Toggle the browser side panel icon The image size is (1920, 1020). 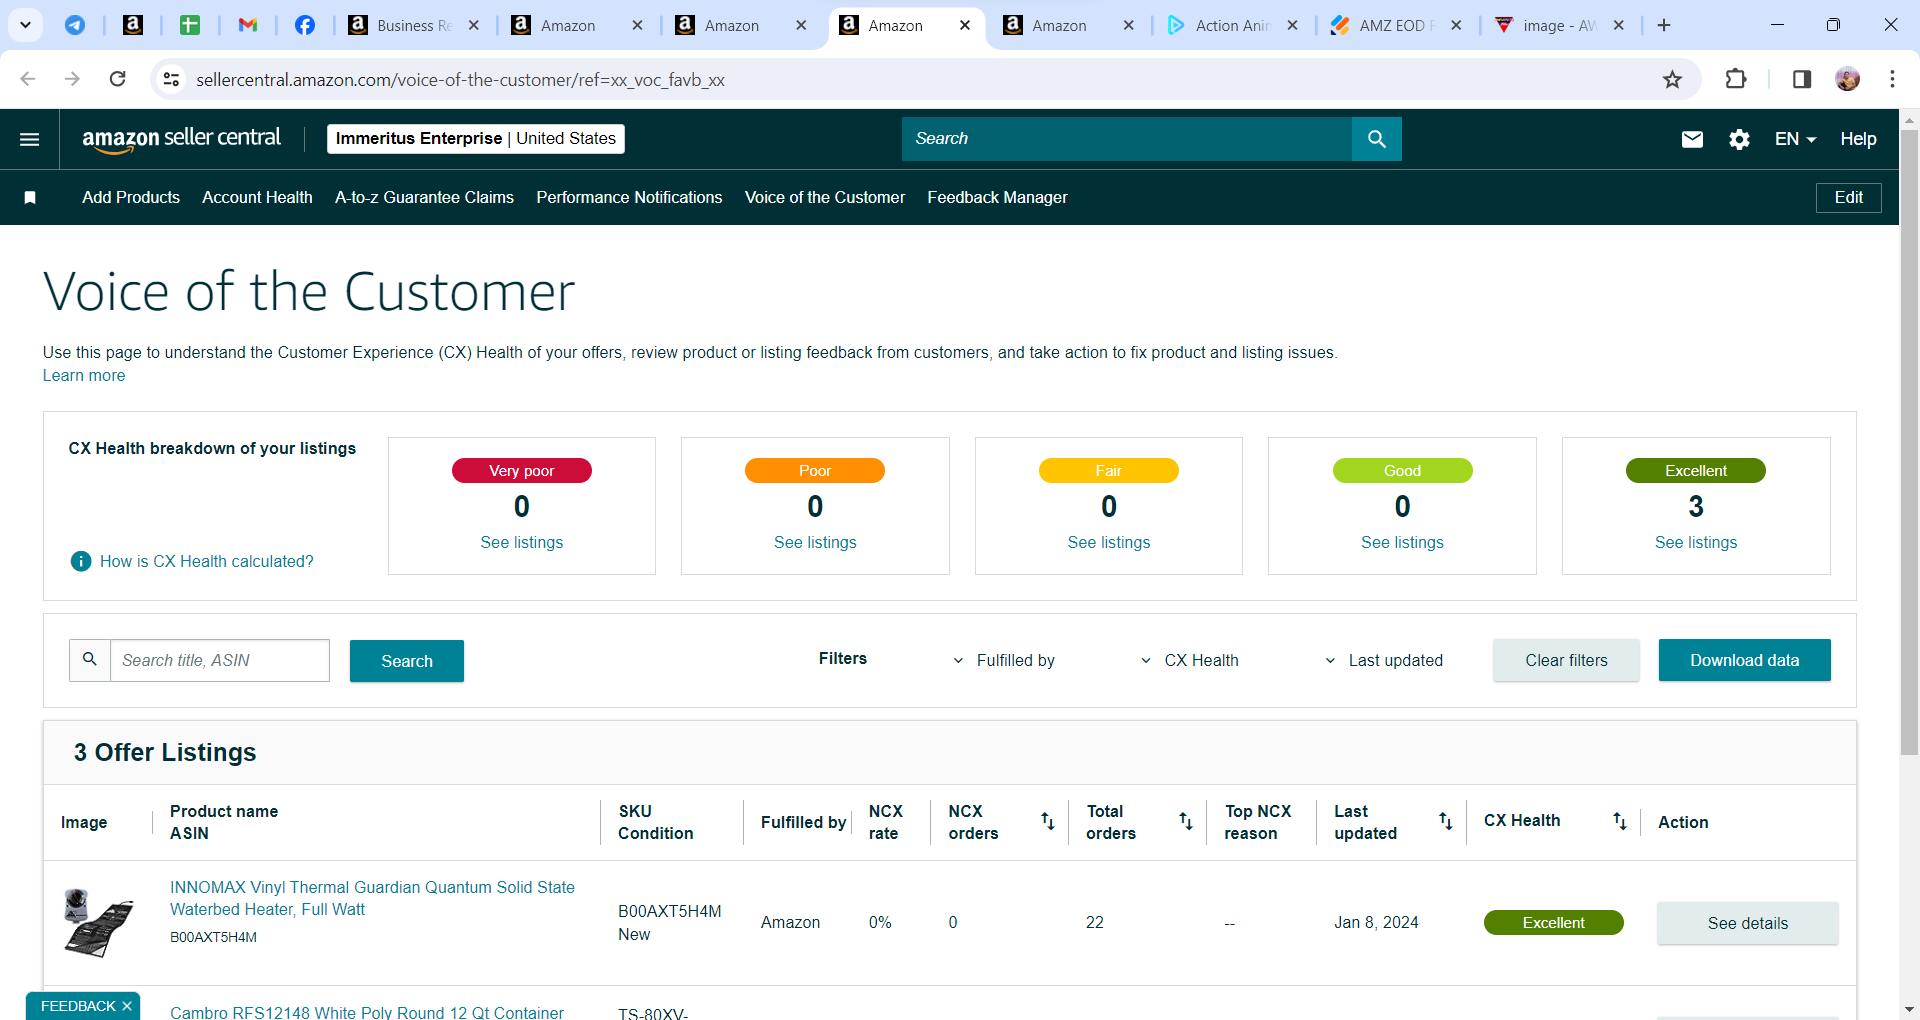(x=1801, y=79)
